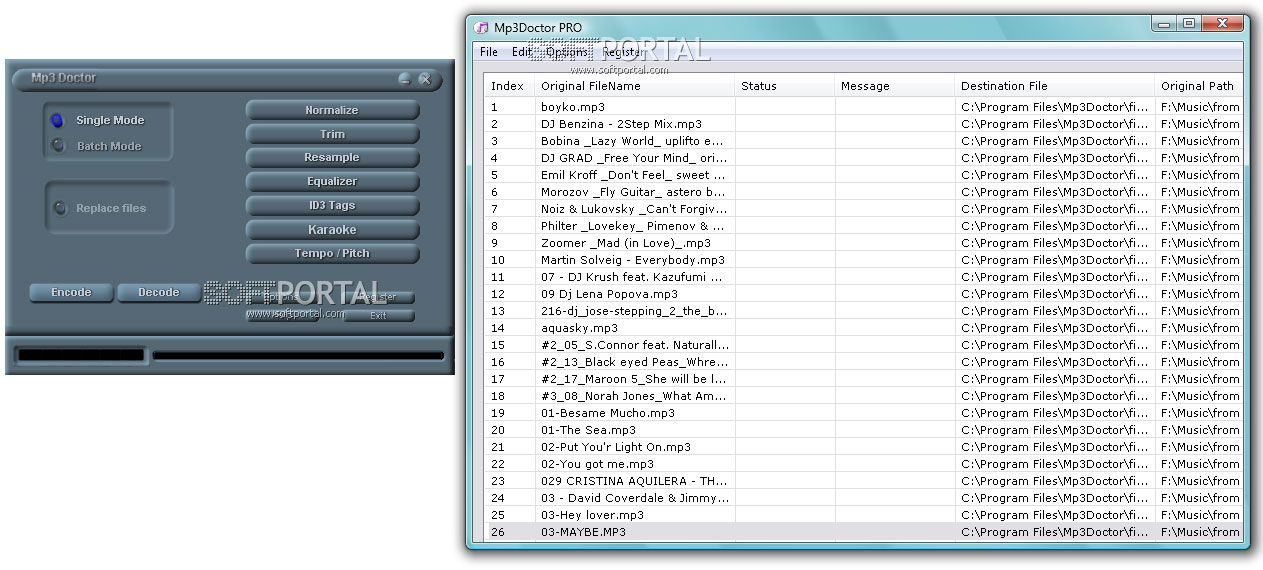Sort by the Original FileName column header
The width and height of the screenshot is (1263, 570).
coord(634,86)
